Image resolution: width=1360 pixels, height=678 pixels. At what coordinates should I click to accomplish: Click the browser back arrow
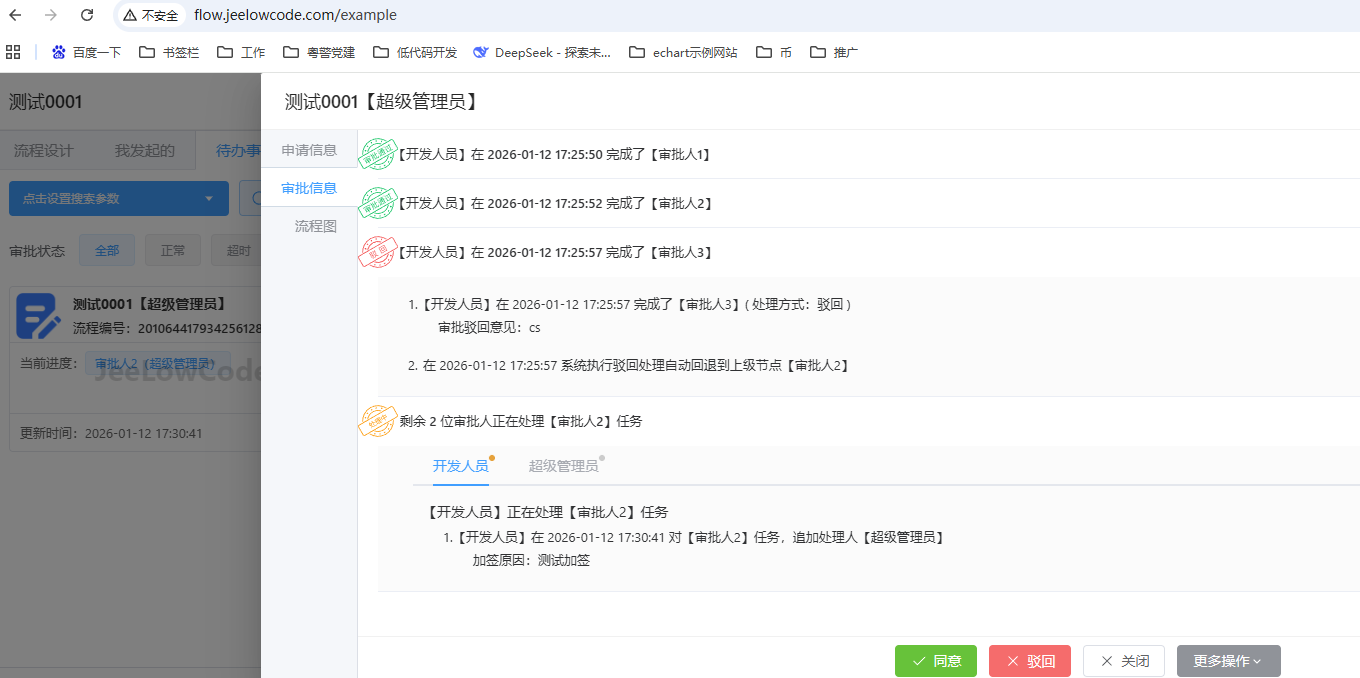pyautogui.click(x=15, y=15)
